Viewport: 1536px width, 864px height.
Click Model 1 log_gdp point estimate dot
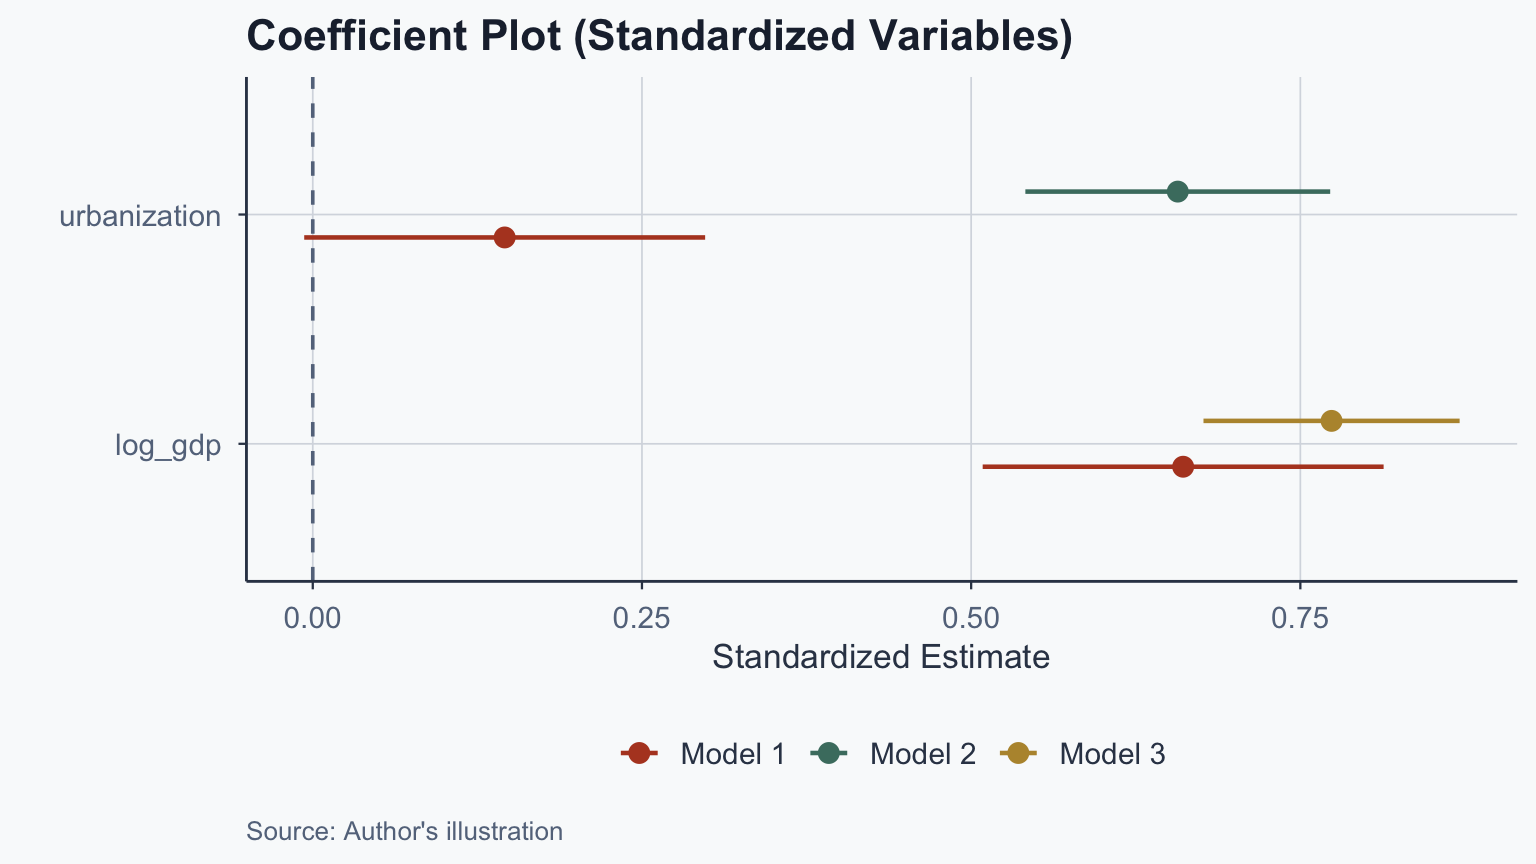(x=1183, y=466)
